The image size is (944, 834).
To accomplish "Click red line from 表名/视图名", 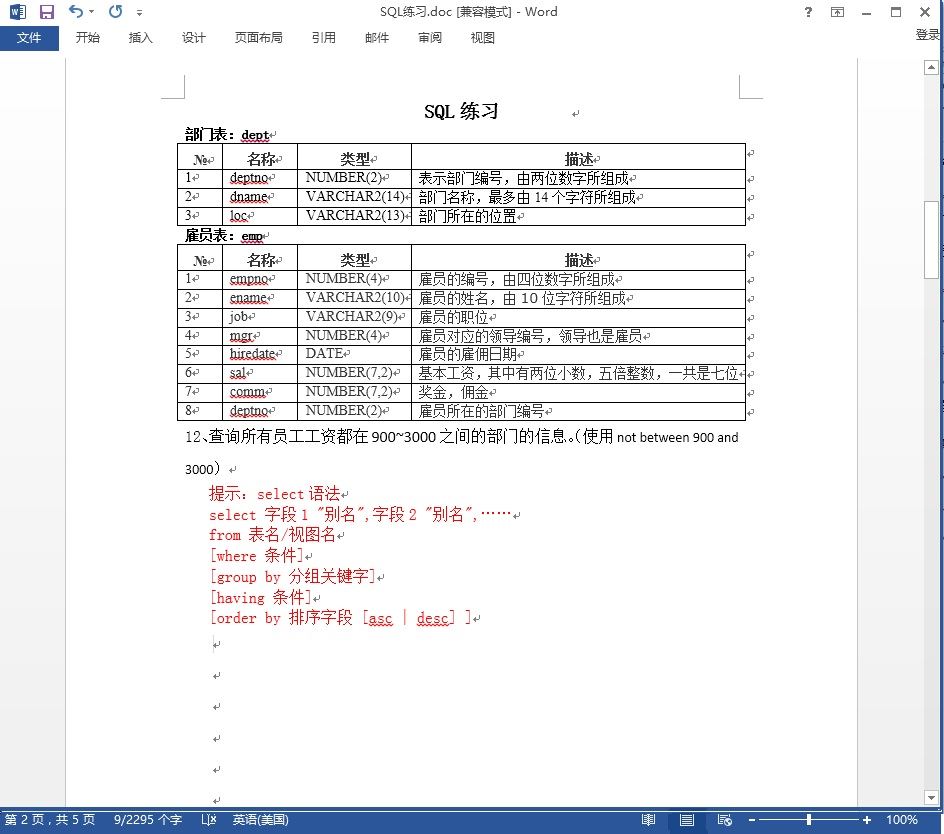I will pyautogui.click(x=272, y=535).
